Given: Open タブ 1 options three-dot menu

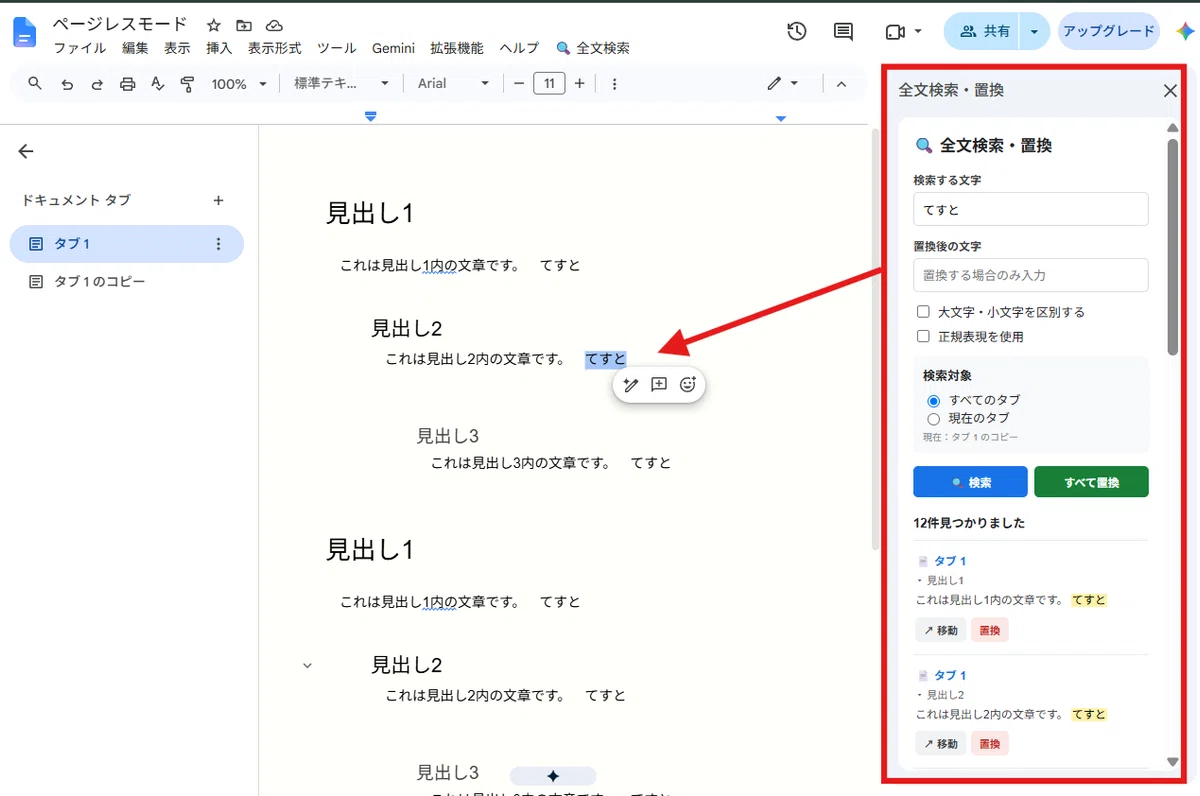Looking at the screenshot, I should [x=218, y=244].
